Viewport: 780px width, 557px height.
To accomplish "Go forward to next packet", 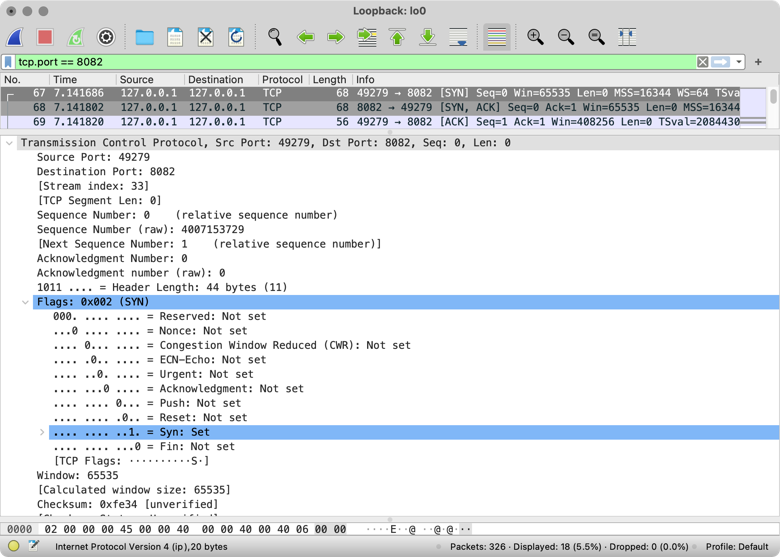I will tap(336, 37).
